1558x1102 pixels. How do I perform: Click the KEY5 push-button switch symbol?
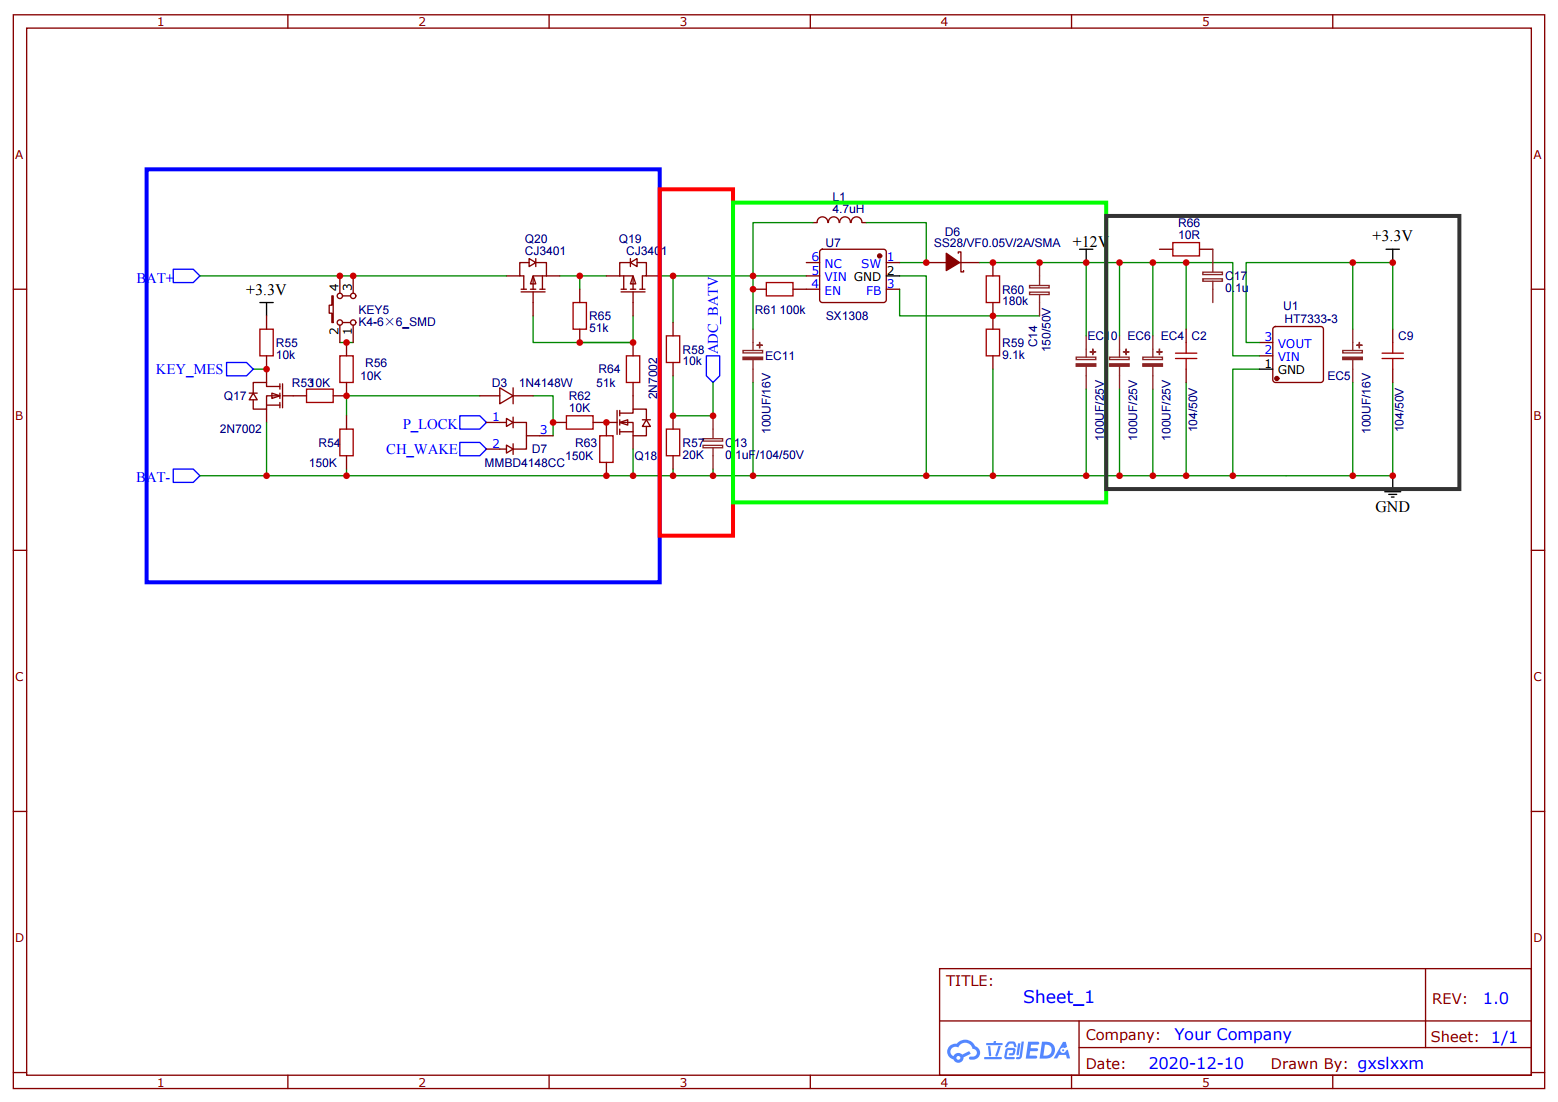[x=344, y=310]
